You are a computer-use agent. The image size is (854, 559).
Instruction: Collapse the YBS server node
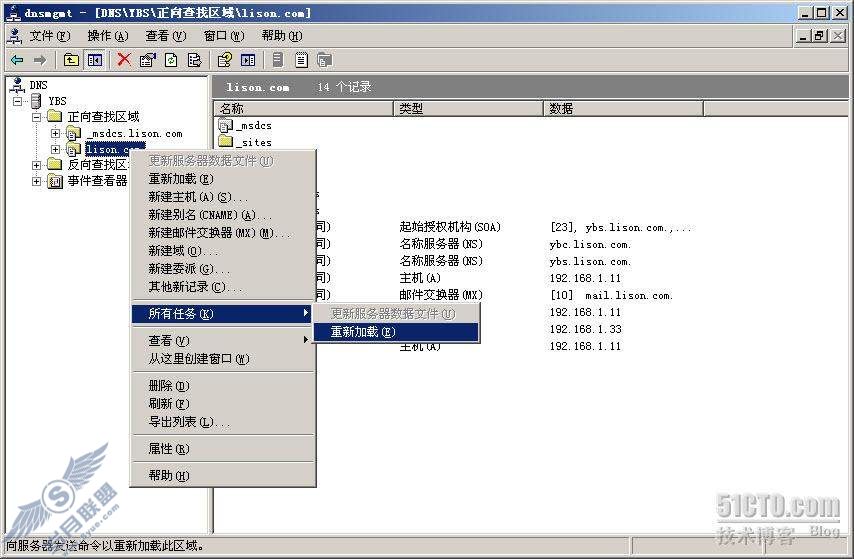pyautogui.click(x=17, y=101)
